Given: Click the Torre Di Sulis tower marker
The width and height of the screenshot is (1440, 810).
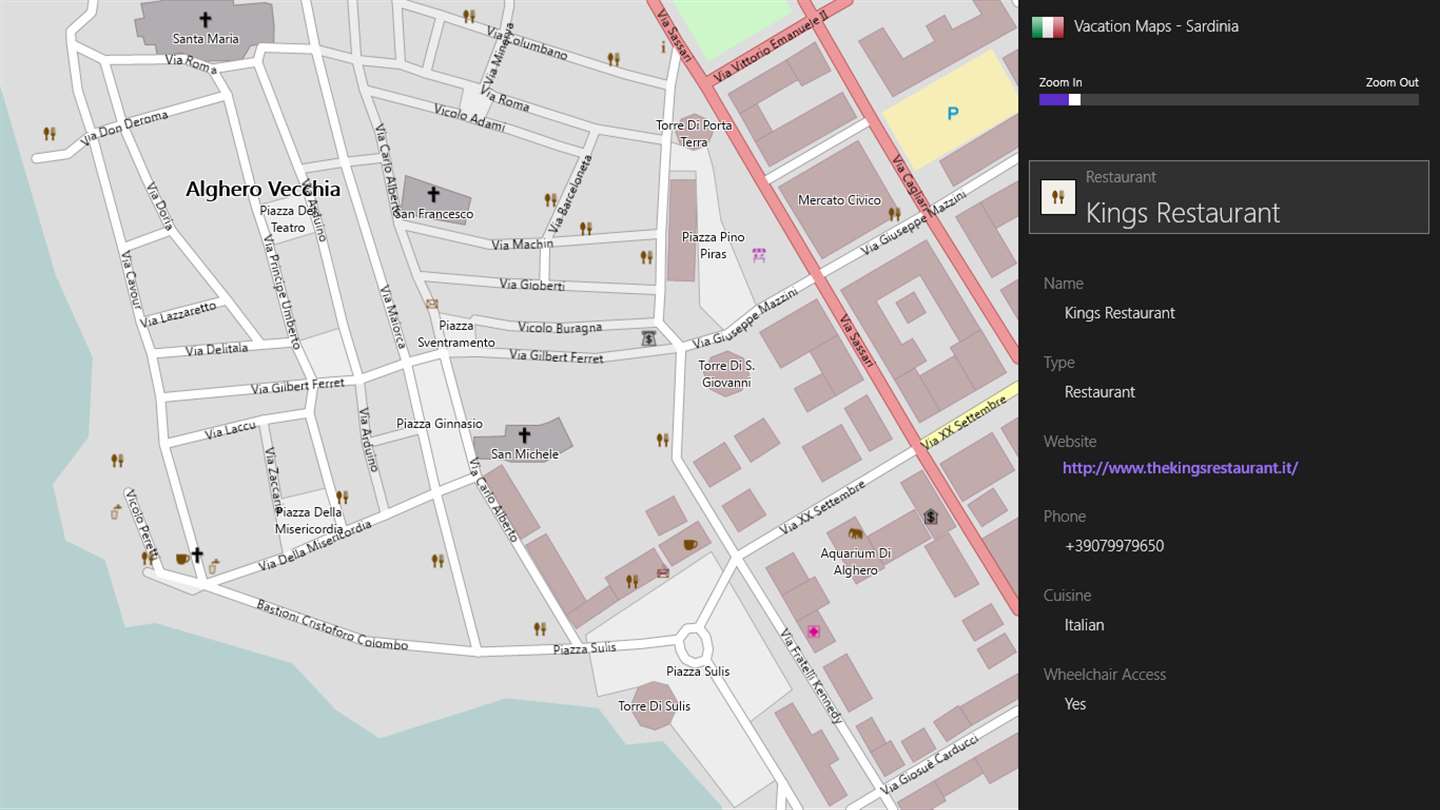Looking at the screenshot, I should pyautogui.click(x=654, y=706).
